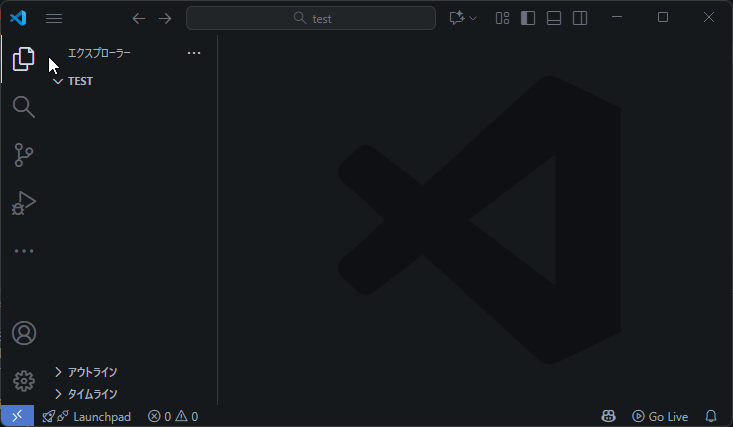Open the Copilot chat icon
Screen dimensions: 733x427
click(457, 18)
